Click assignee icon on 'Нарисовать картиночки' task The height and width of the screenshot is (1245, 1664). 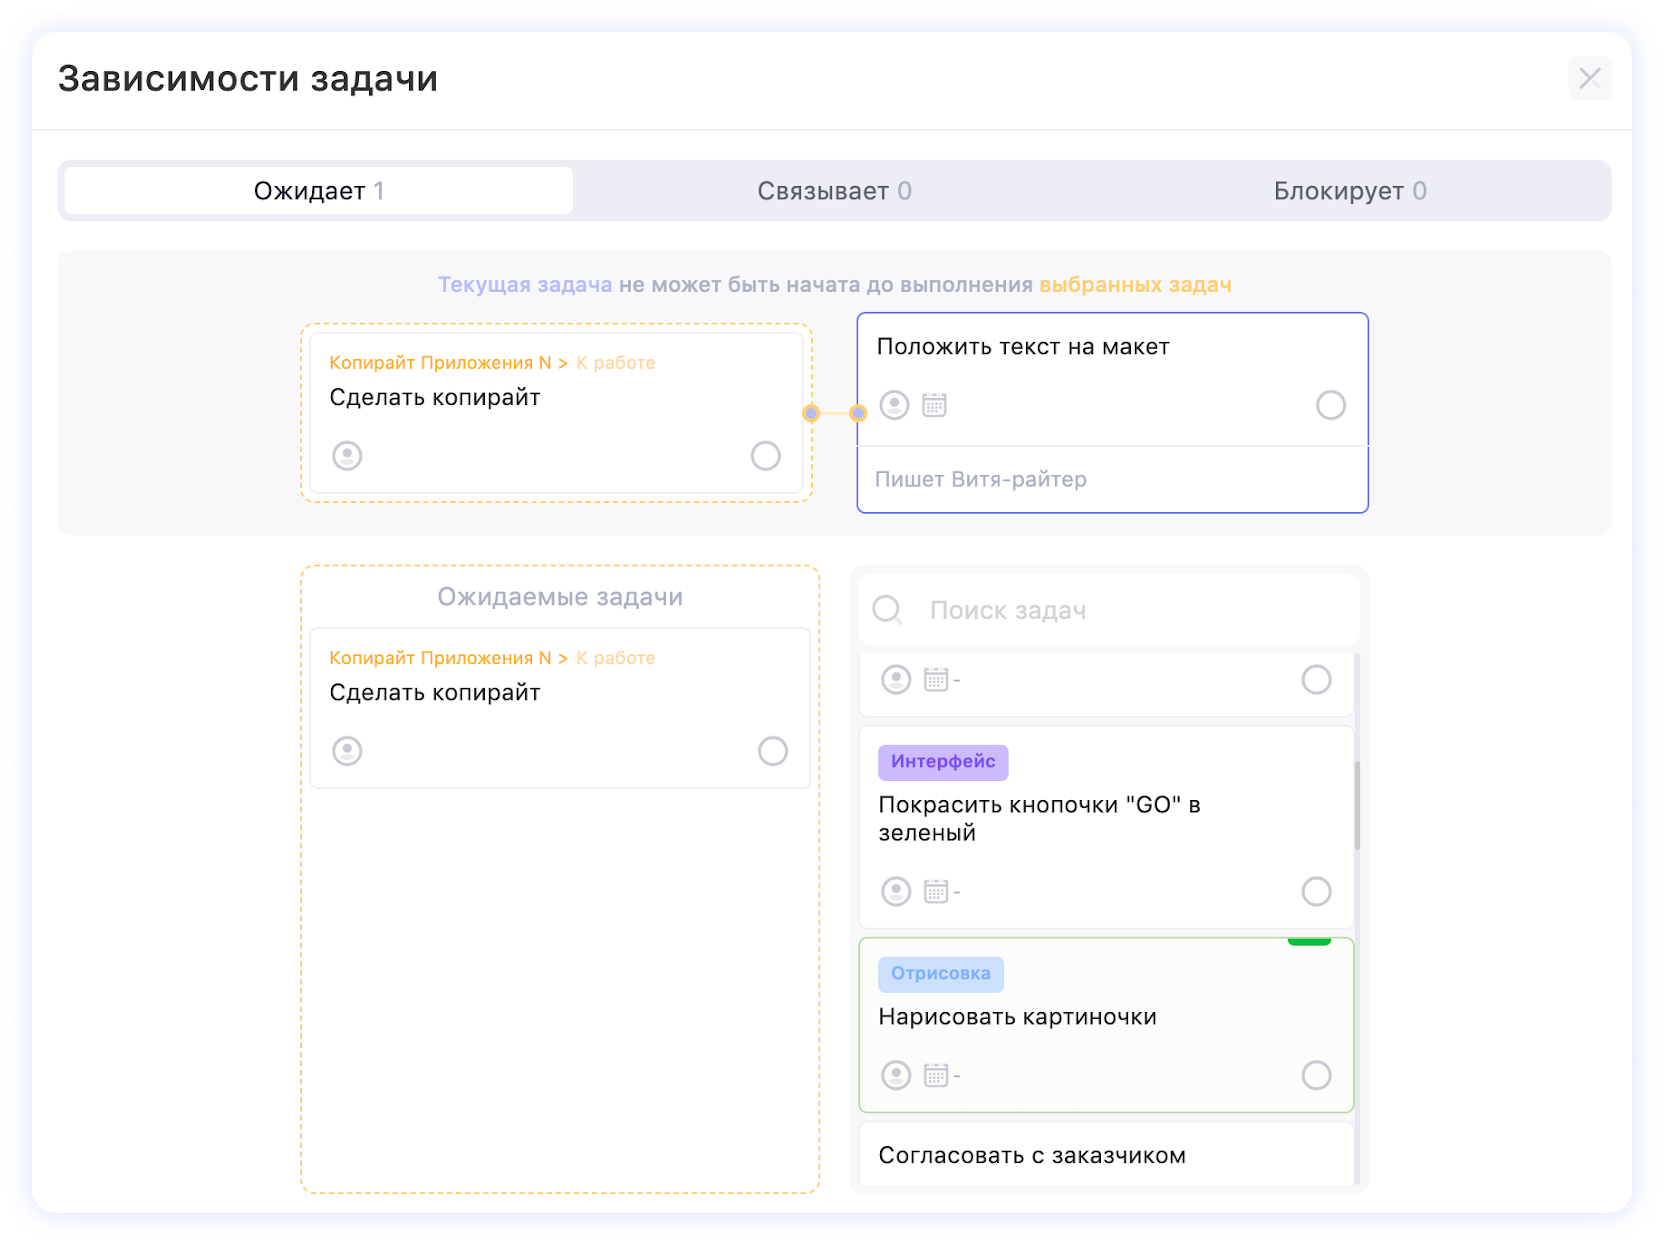coord(896,1075)
